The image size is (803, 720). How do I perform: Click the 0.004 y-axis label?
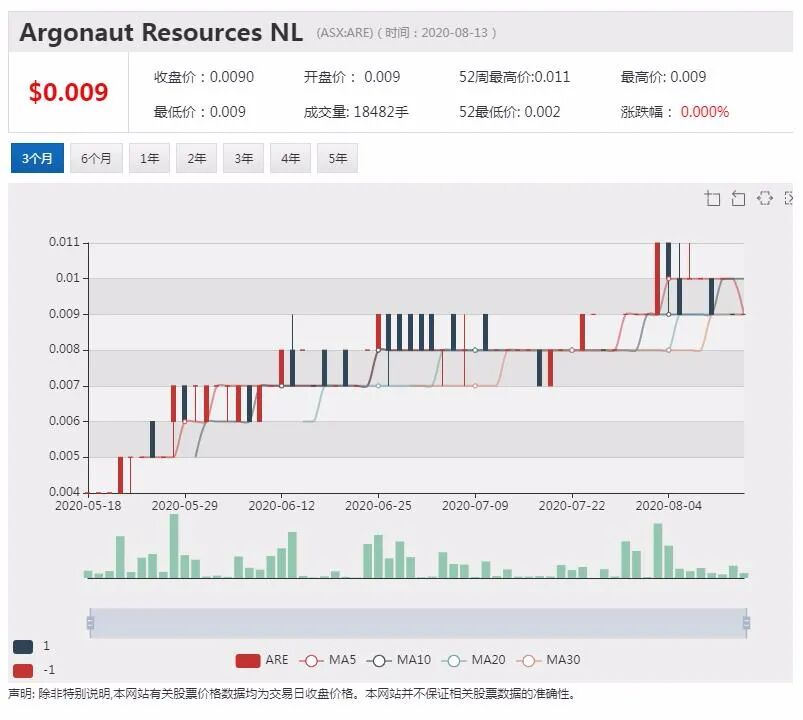coord(65,492)
